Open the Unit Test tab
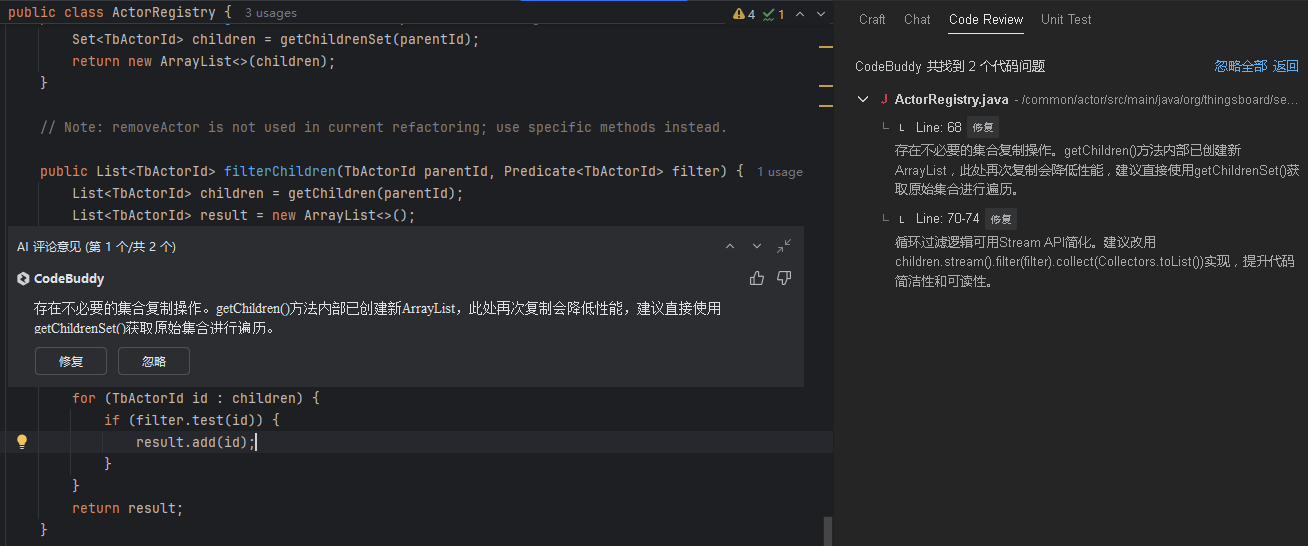Image resolution: width=1308 pixels, height=546 pixels. click(1066, 19)
